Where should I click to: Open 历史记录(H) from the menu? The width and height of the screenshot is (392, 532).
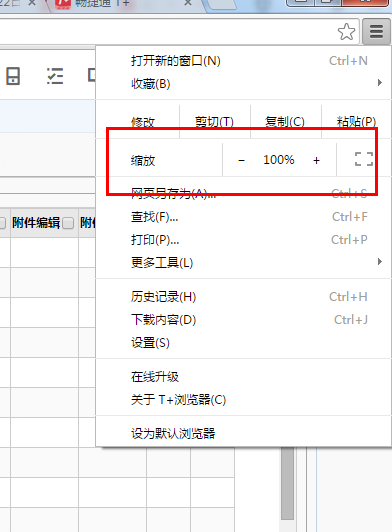tap(243, 297)
